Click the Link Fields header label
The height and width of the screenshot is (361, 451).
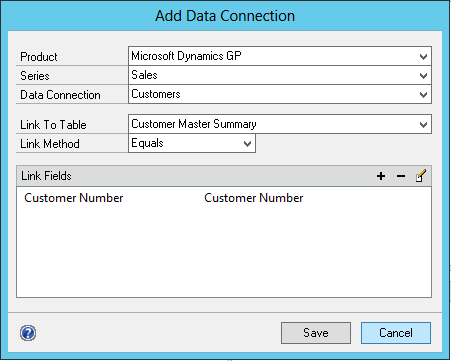[x=46, y=176]
